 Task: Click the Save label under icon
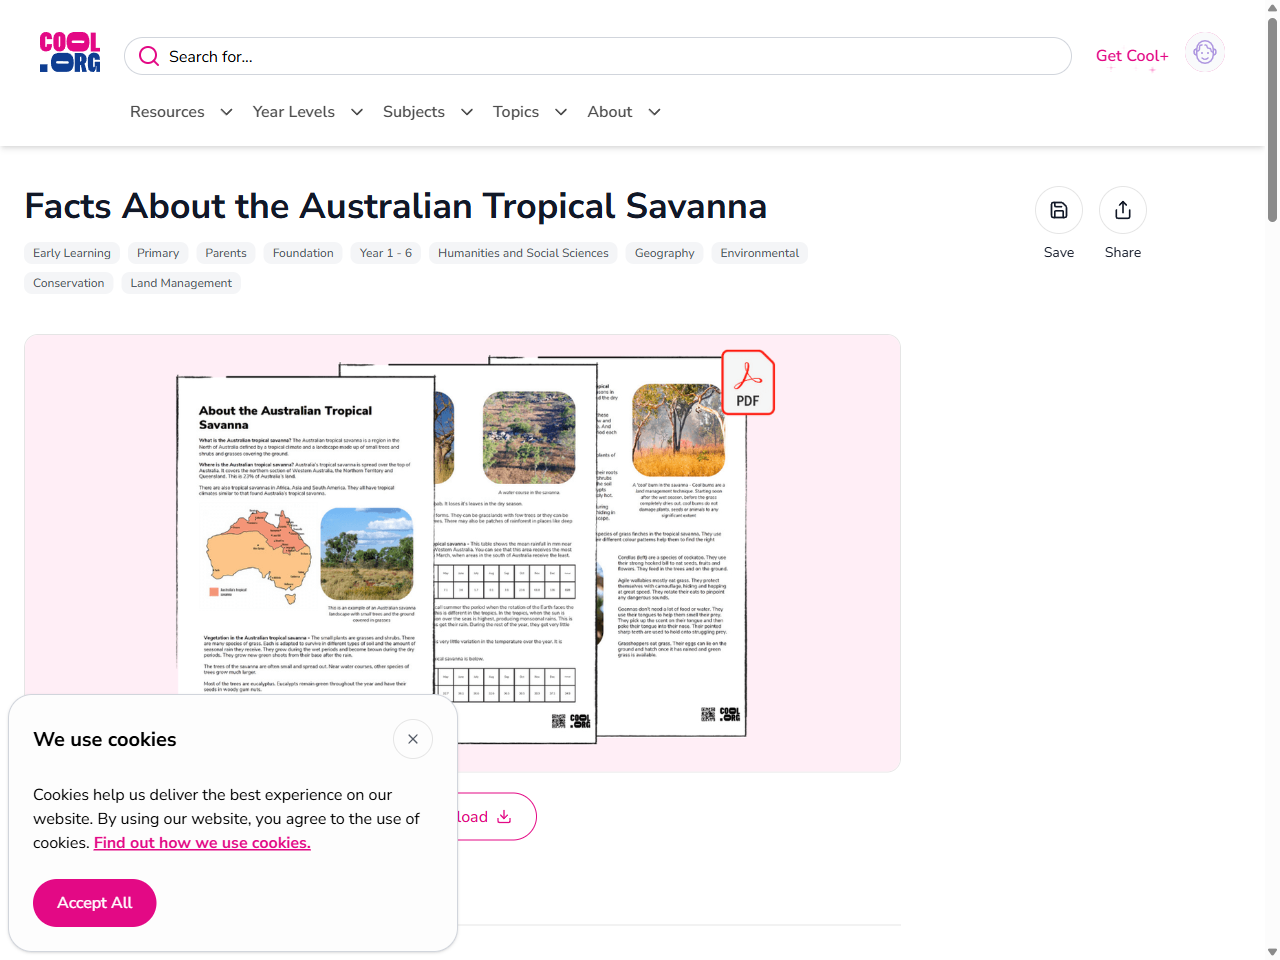coord(1059,252)
